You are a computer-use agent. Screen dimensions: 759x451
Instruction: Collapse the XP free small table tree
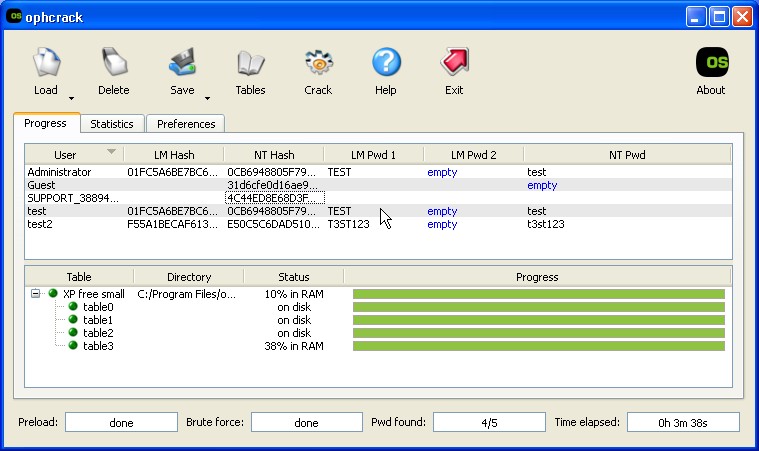click(35, 293)
